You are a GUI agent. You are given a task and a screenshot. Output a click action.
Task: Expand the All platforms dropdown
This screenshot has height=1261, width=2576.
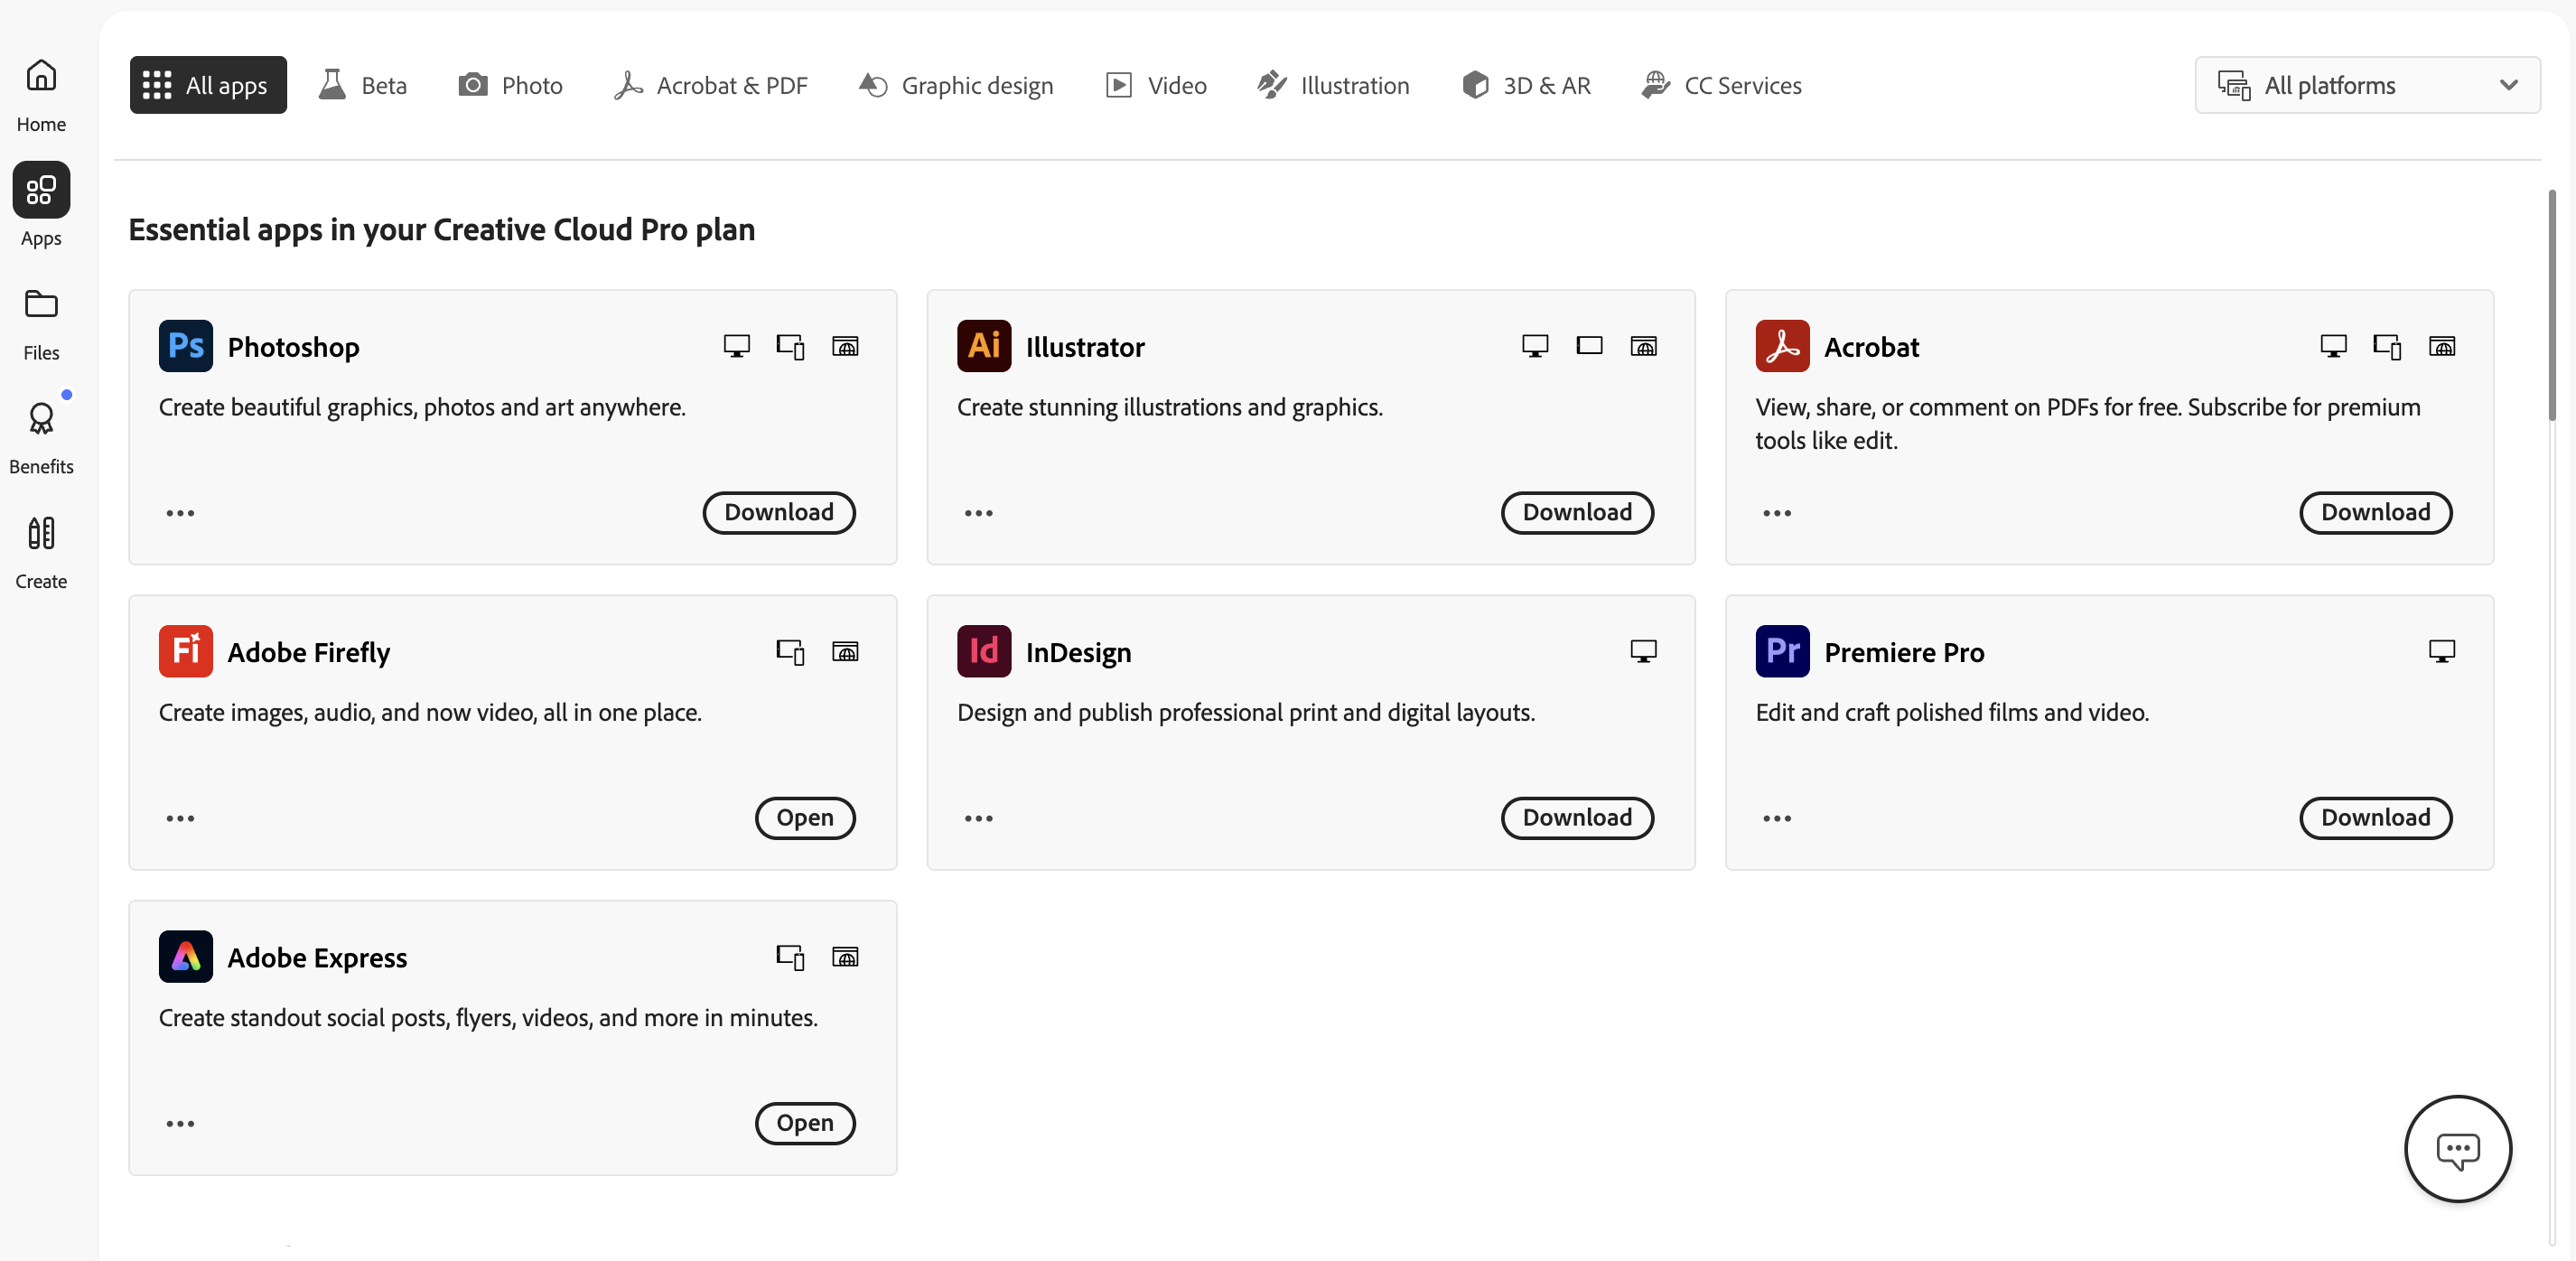pos(2367,85)
